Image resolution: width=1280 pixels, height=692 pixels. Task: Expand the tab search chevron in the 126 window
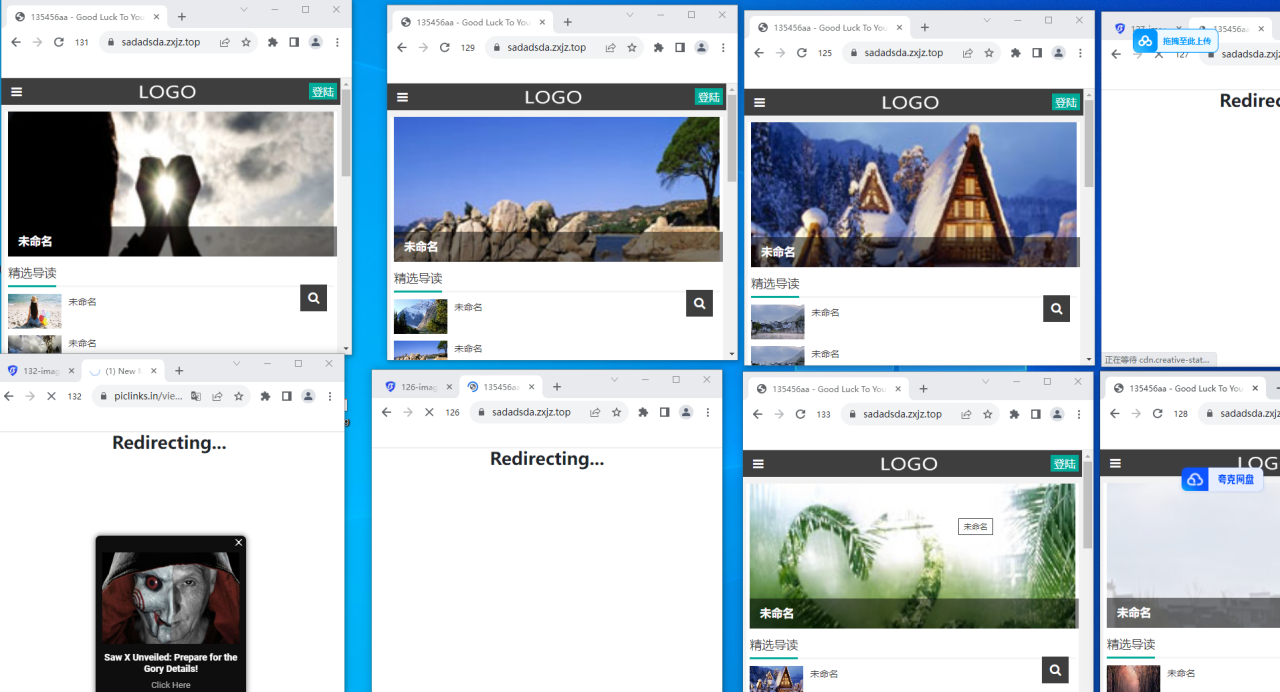click(x=614, y=380)
